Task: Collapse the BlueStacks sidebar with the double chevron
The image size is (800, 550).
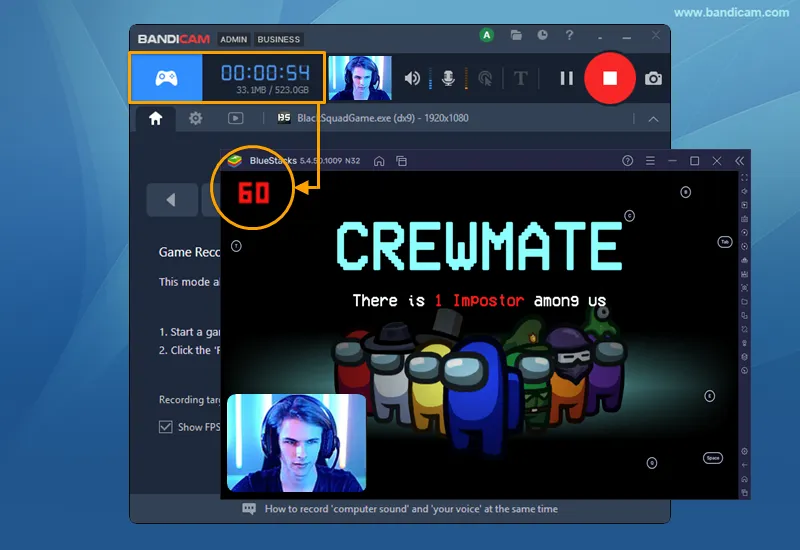Action: [x=739, y=161]
